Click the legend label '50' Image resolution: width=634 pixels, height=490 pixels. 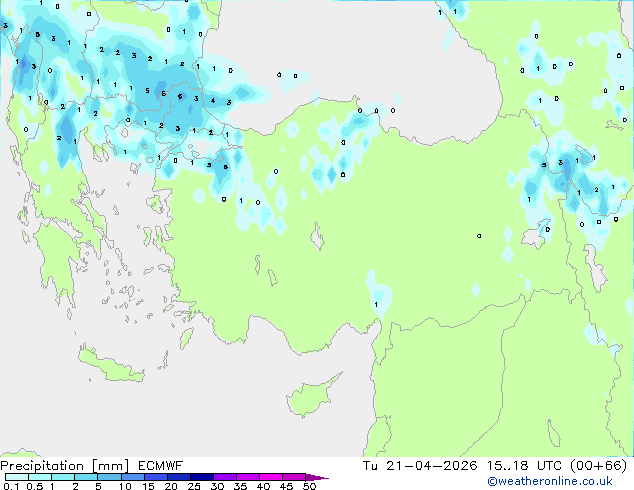click(x=309, y=486)
